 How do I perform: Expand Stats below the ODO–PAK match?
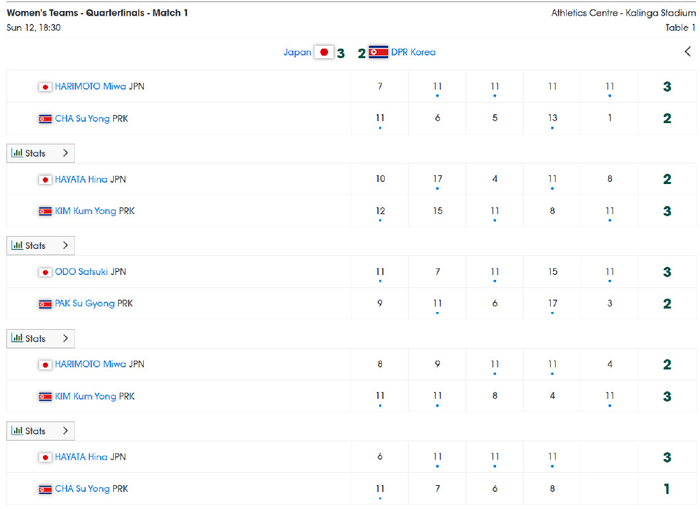(x=40, y=338)
